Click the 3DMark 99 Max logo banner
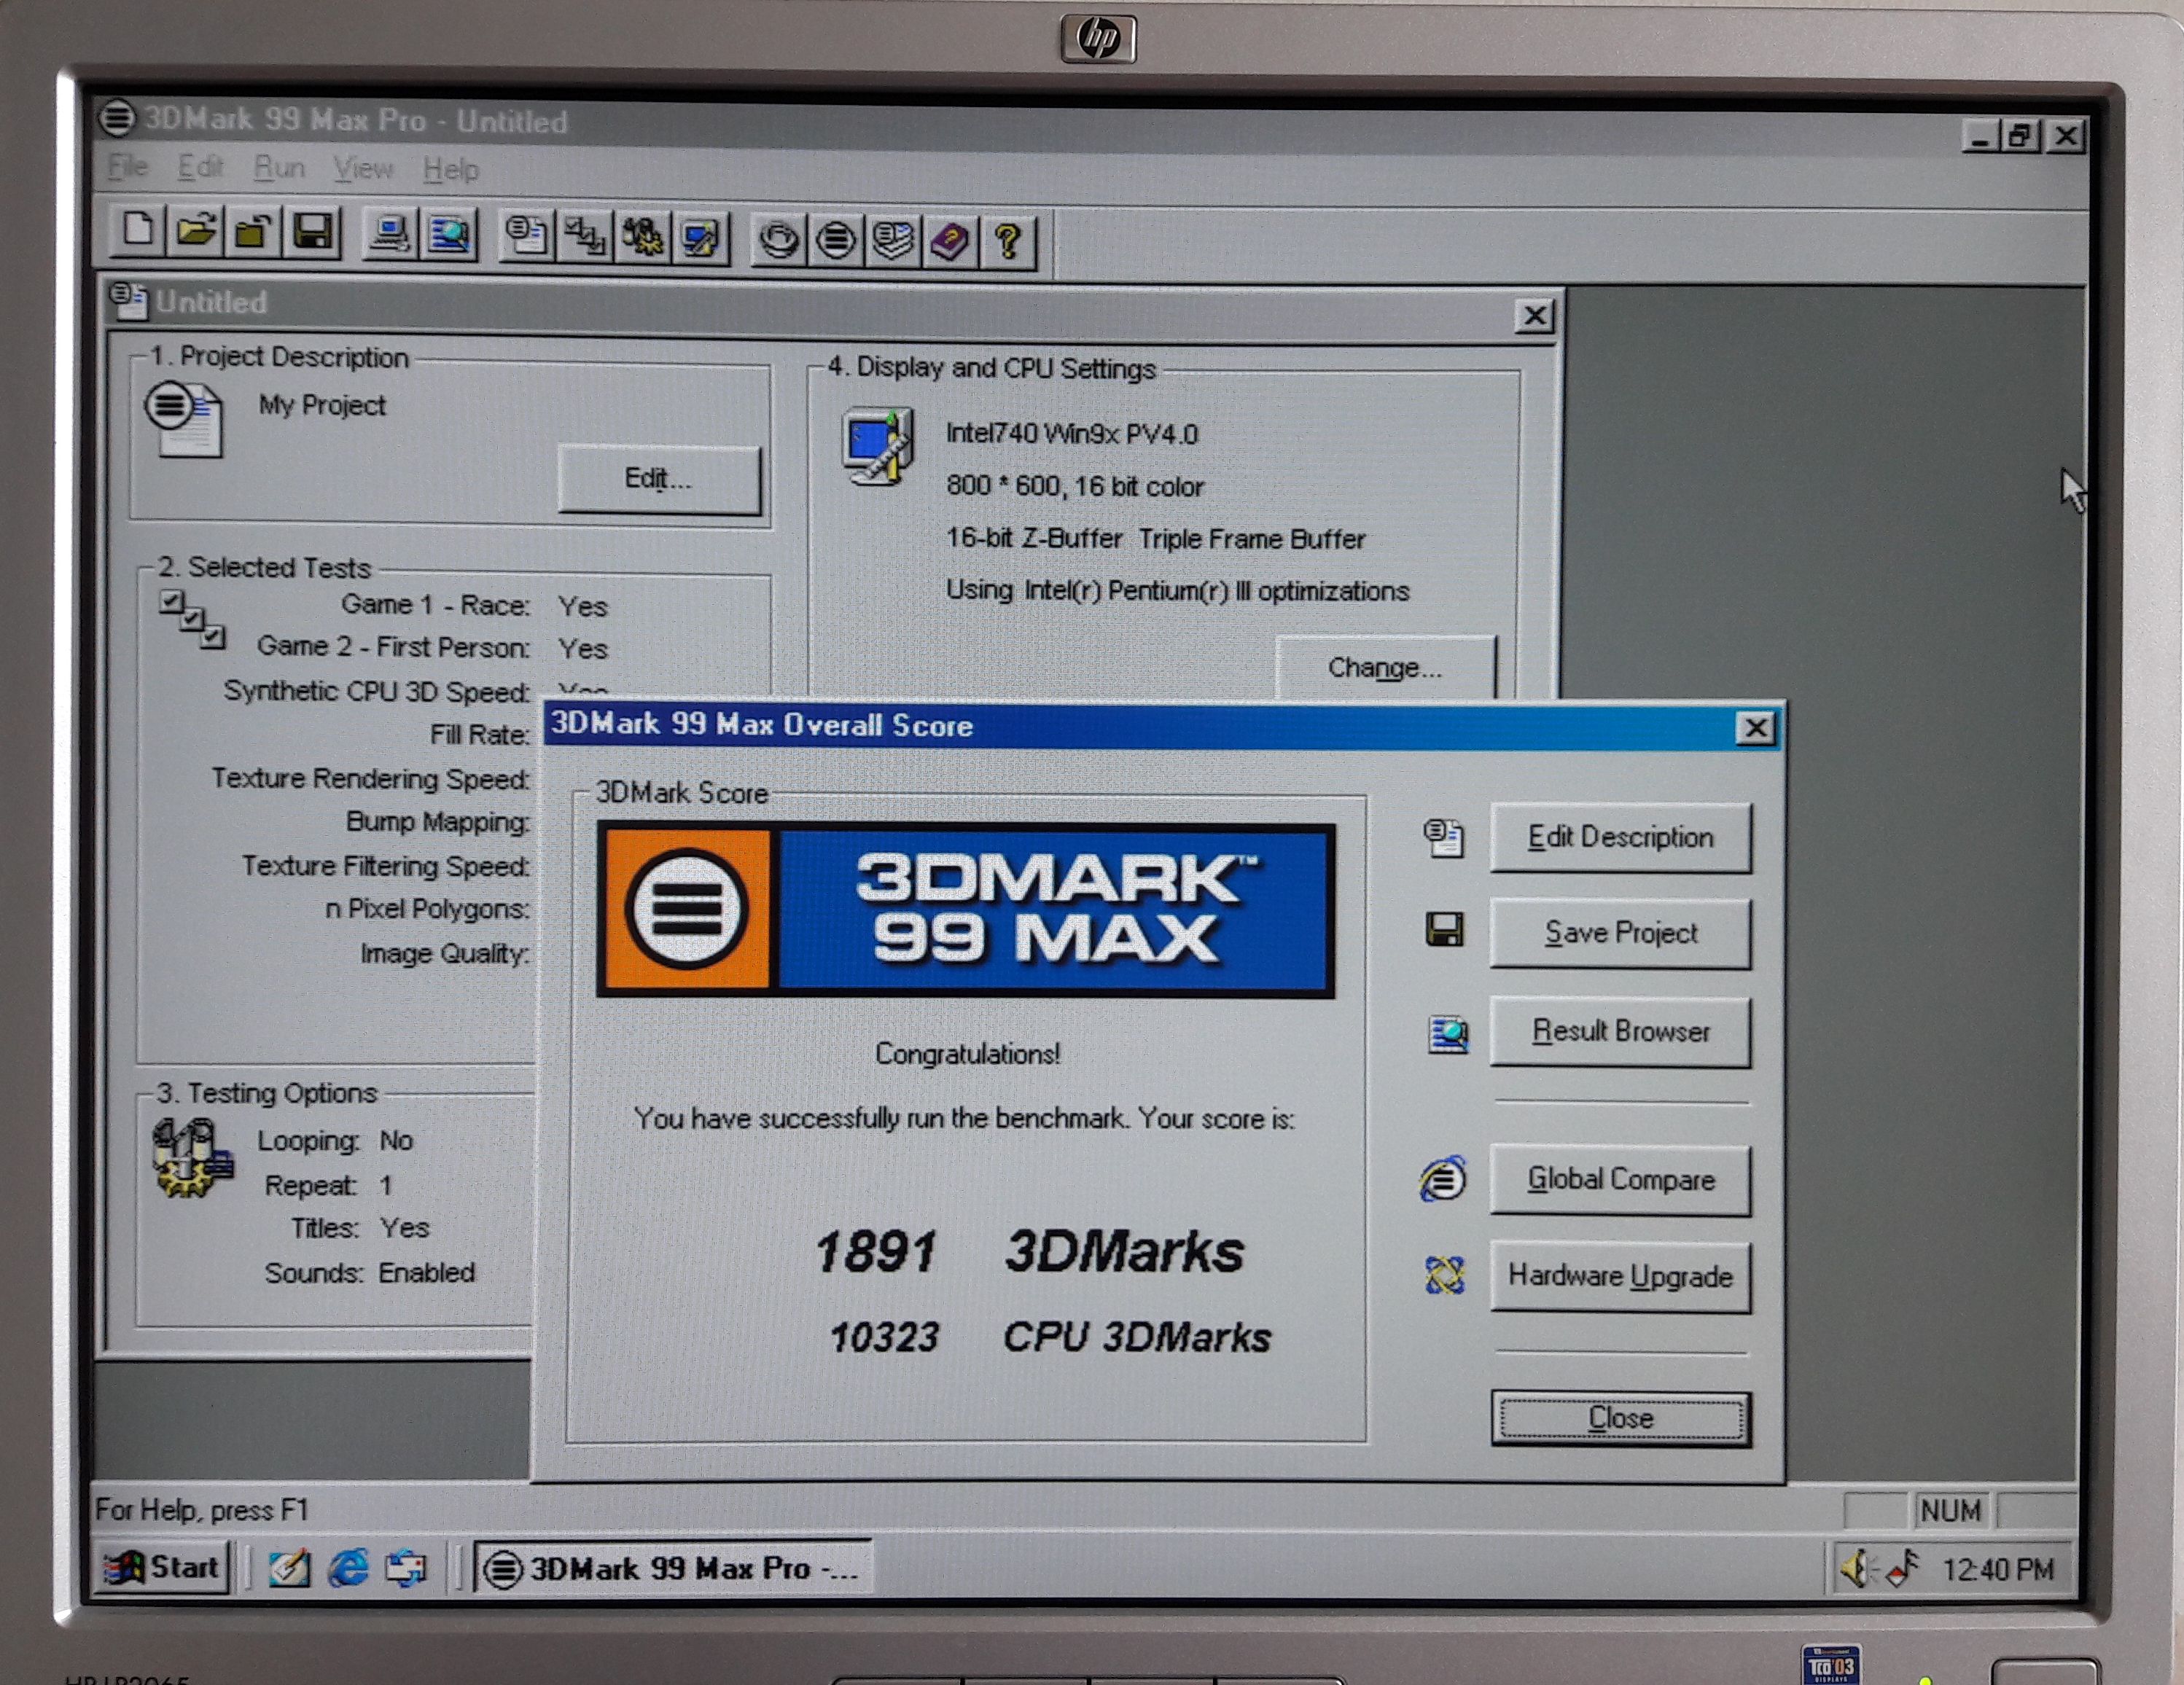Screen dimensions: 2184x1685 coord(965,910)
